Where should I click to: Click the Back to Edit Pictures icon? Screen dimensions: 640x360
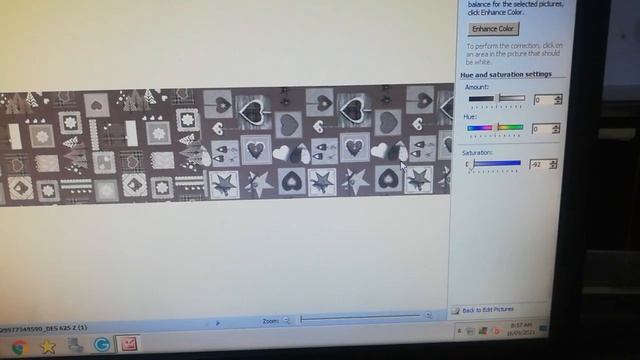[456, 311]
